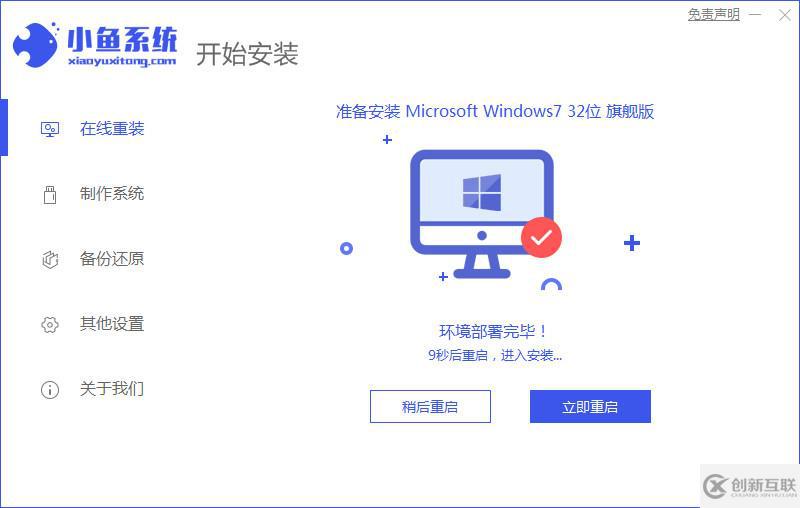Open the 免责声明 link
Image resolution: width=800 pixels, height=508 pixels.
tap(714, 14)
